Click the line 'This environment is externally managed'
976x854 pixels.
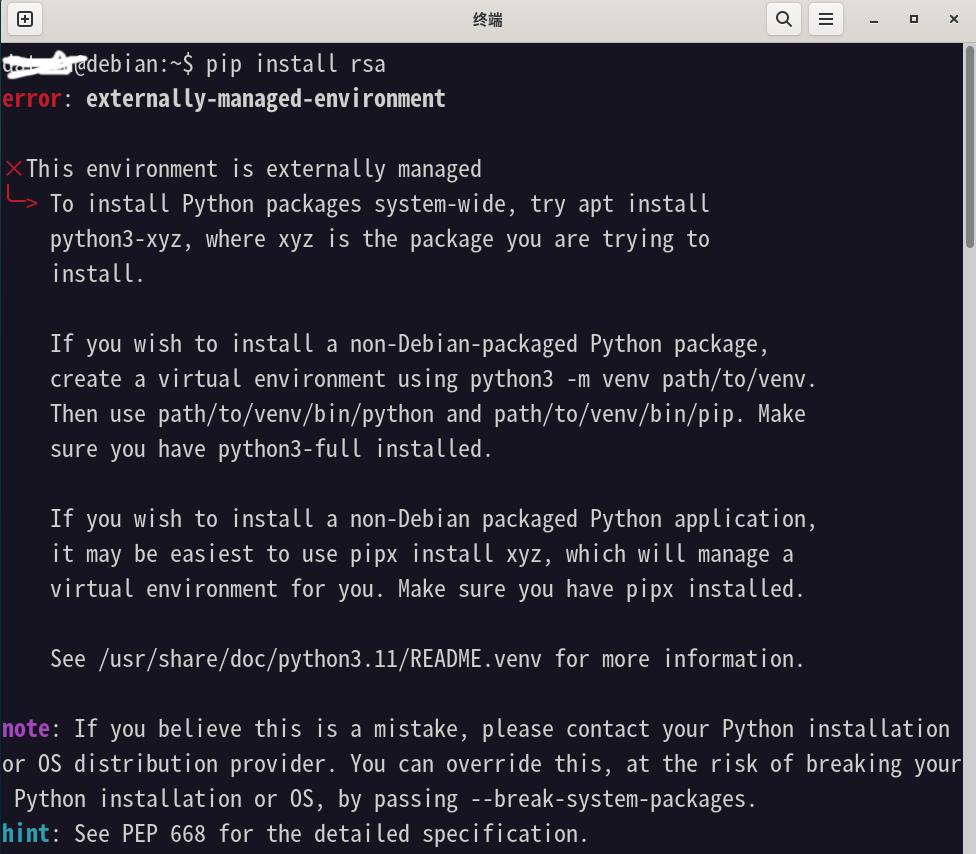pos(253,169)
